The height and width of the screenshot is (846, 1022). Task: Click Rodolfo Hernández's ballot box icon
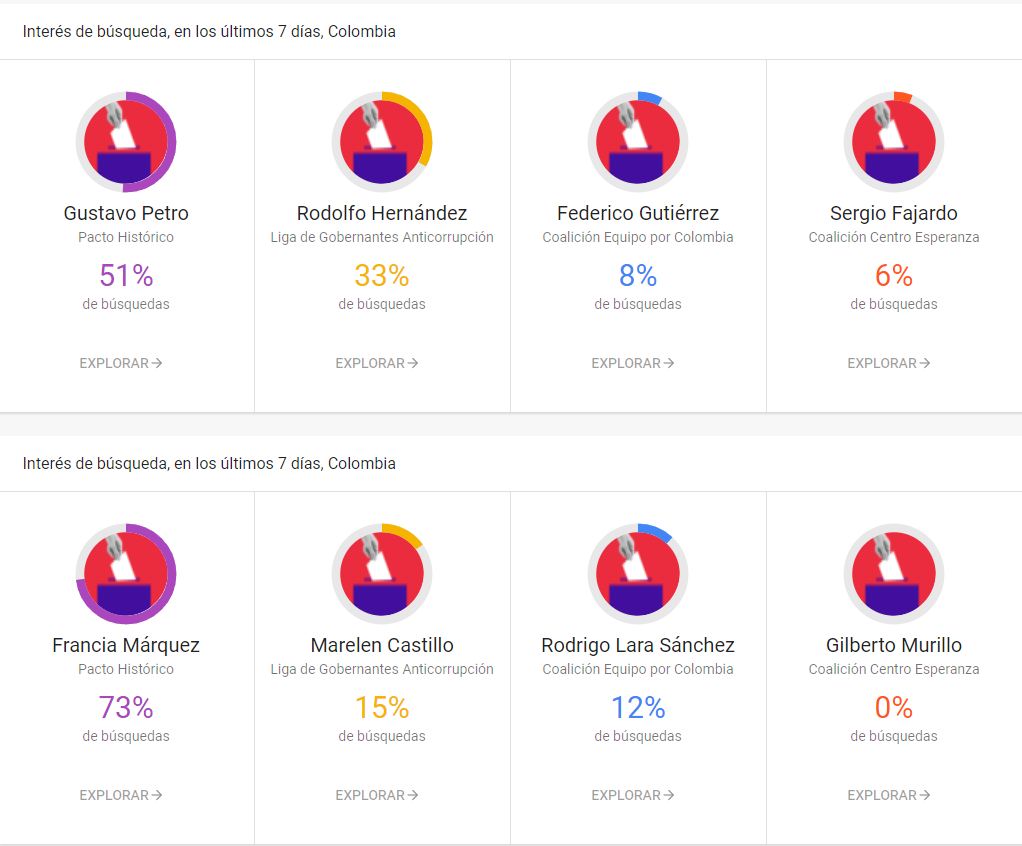(382, 142)
